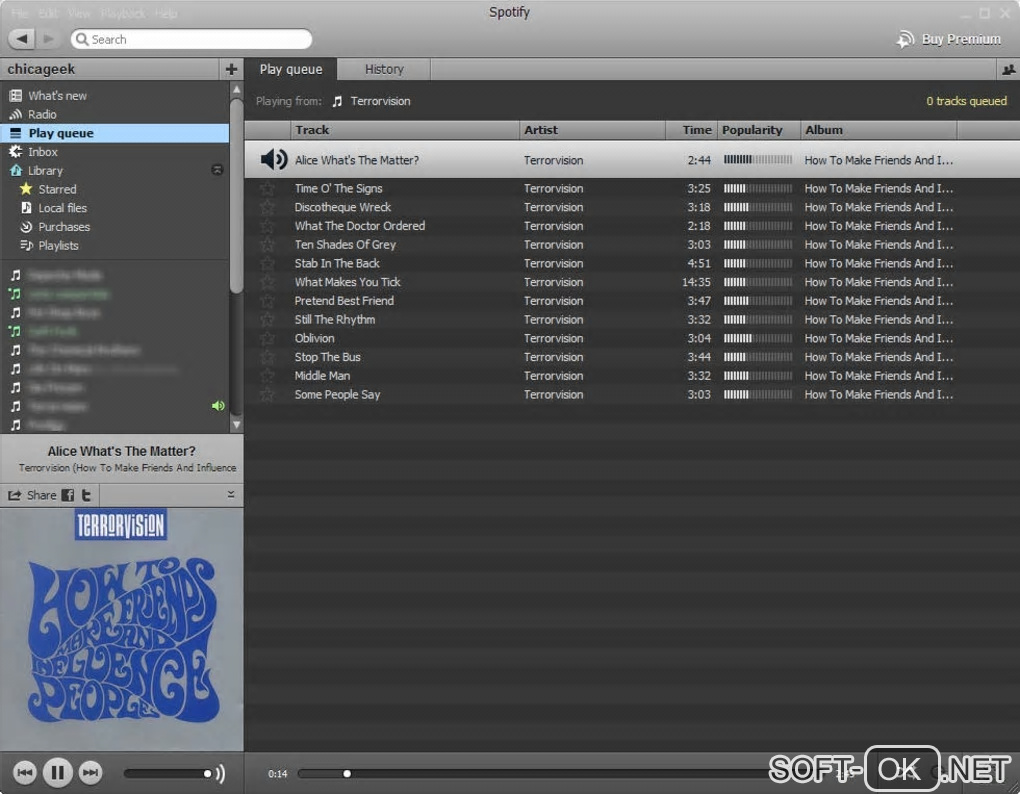Skip to the next track
The height and width of the screenshot is (794, 1020).
[x=90, y=773]
